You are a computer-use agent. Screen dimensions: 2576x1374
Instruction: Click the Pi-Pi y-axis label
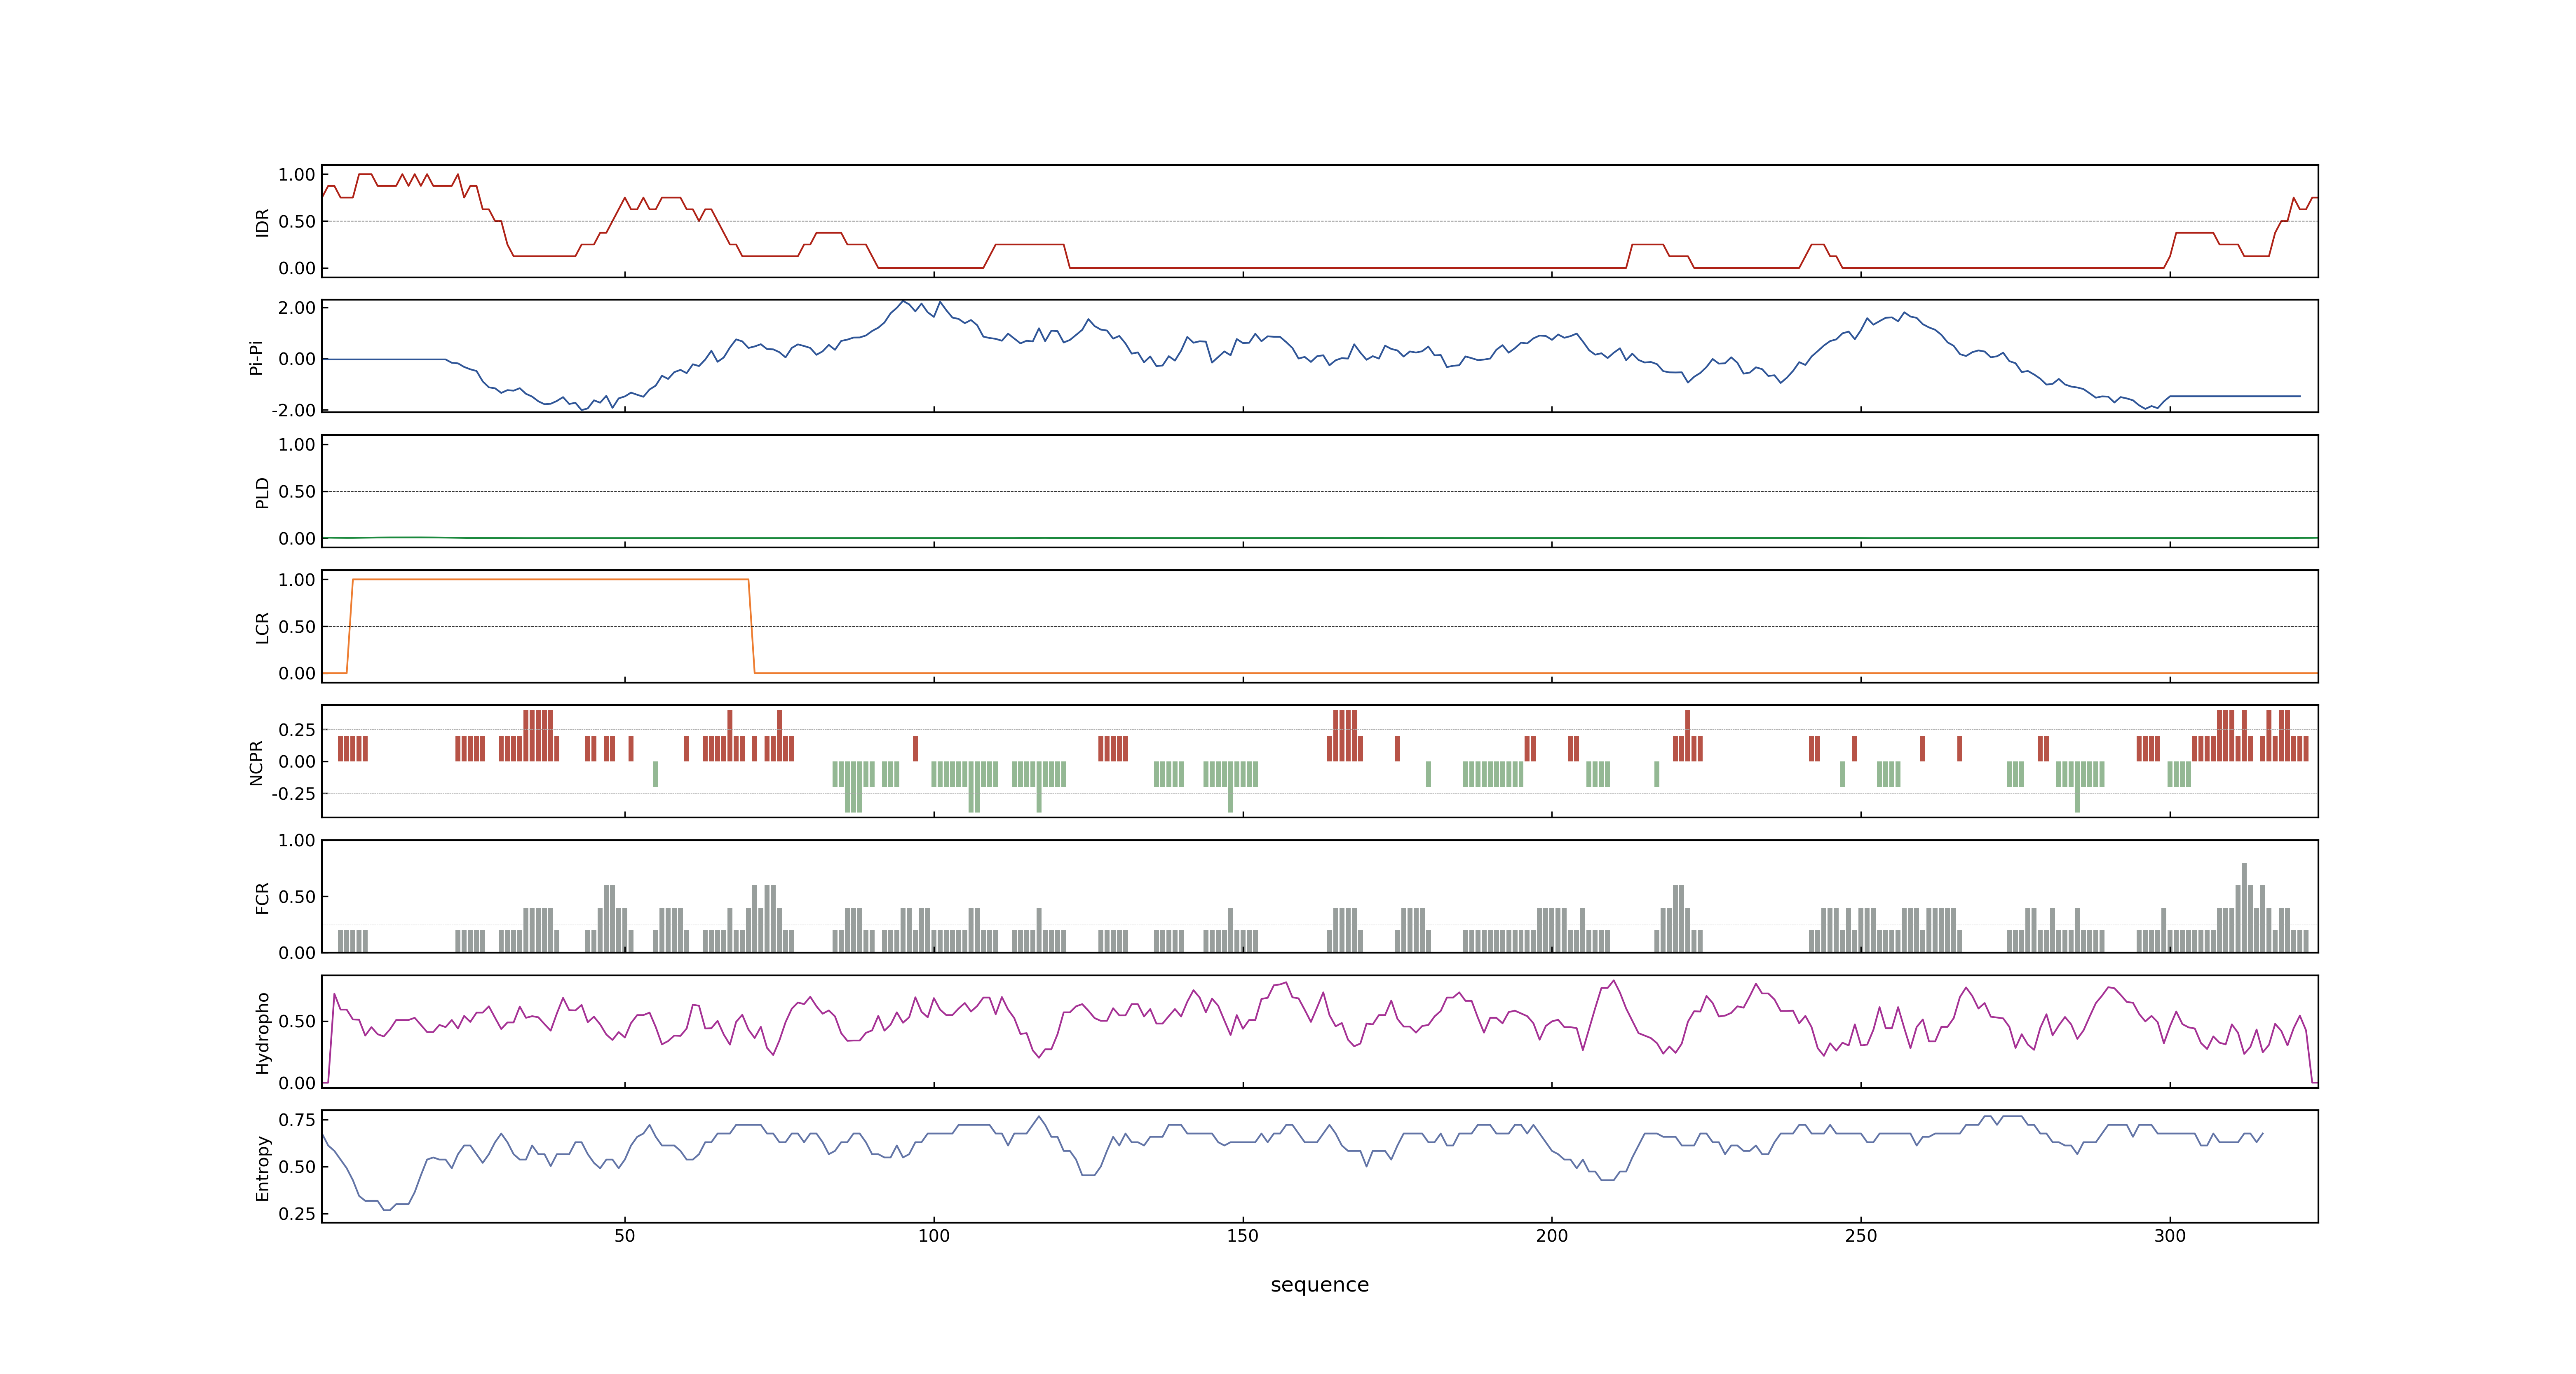(256, 357)
